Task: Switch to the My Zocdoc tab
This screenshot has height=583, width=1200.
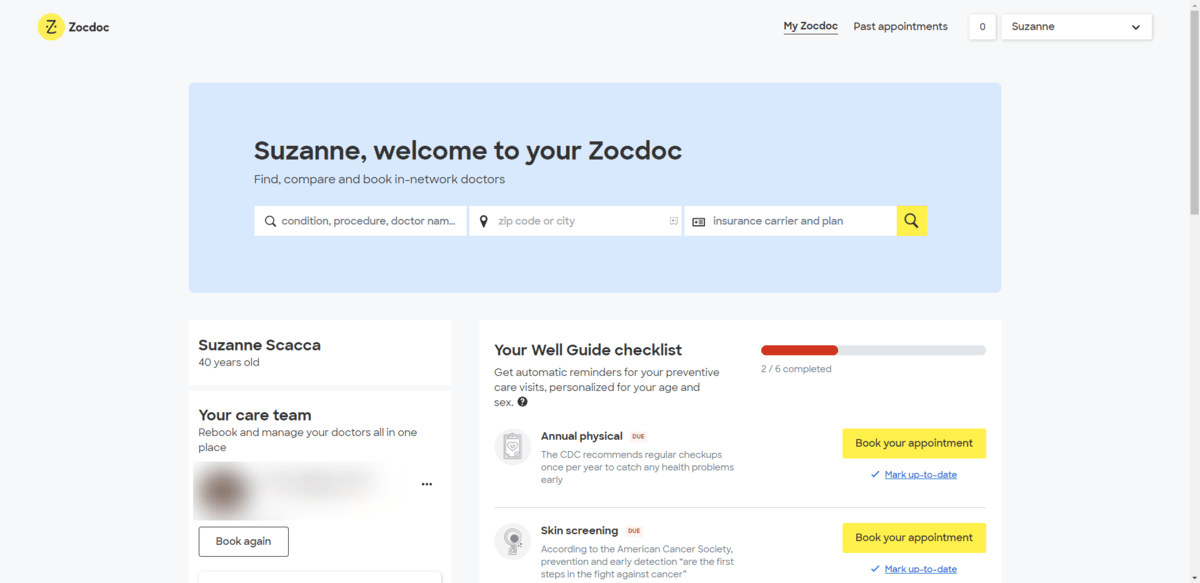Action: coord(810,27)
